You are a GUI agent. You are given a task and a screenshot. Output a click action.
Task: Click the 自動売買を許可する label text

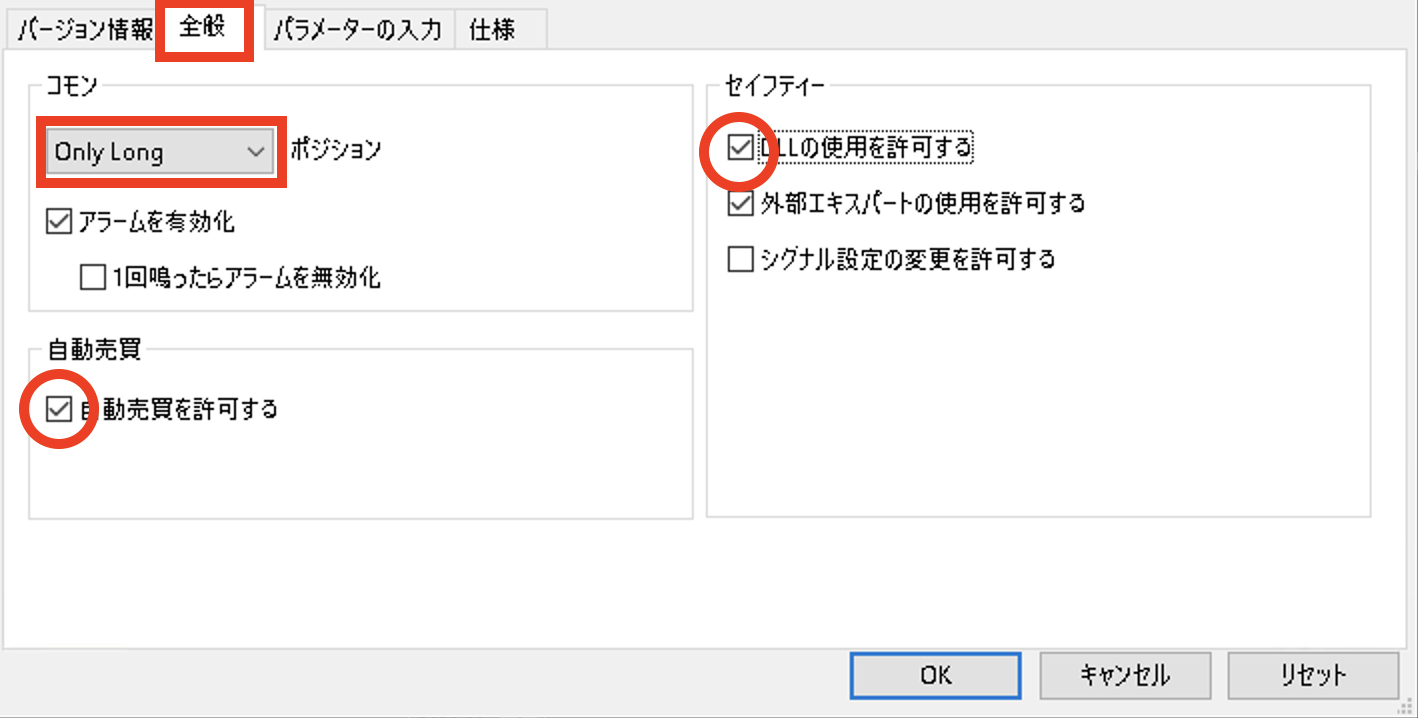[180, 408]
